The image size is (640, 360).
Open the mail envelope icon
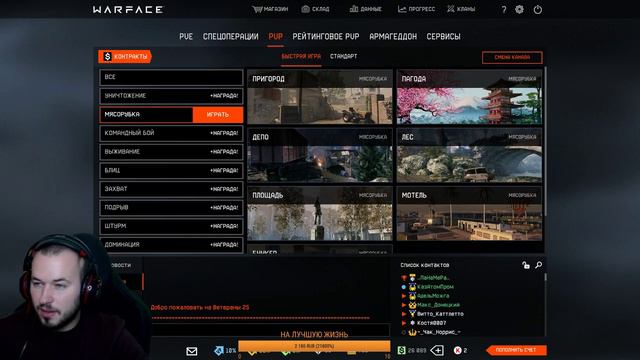pyautogui.click(x=191, y=351)
